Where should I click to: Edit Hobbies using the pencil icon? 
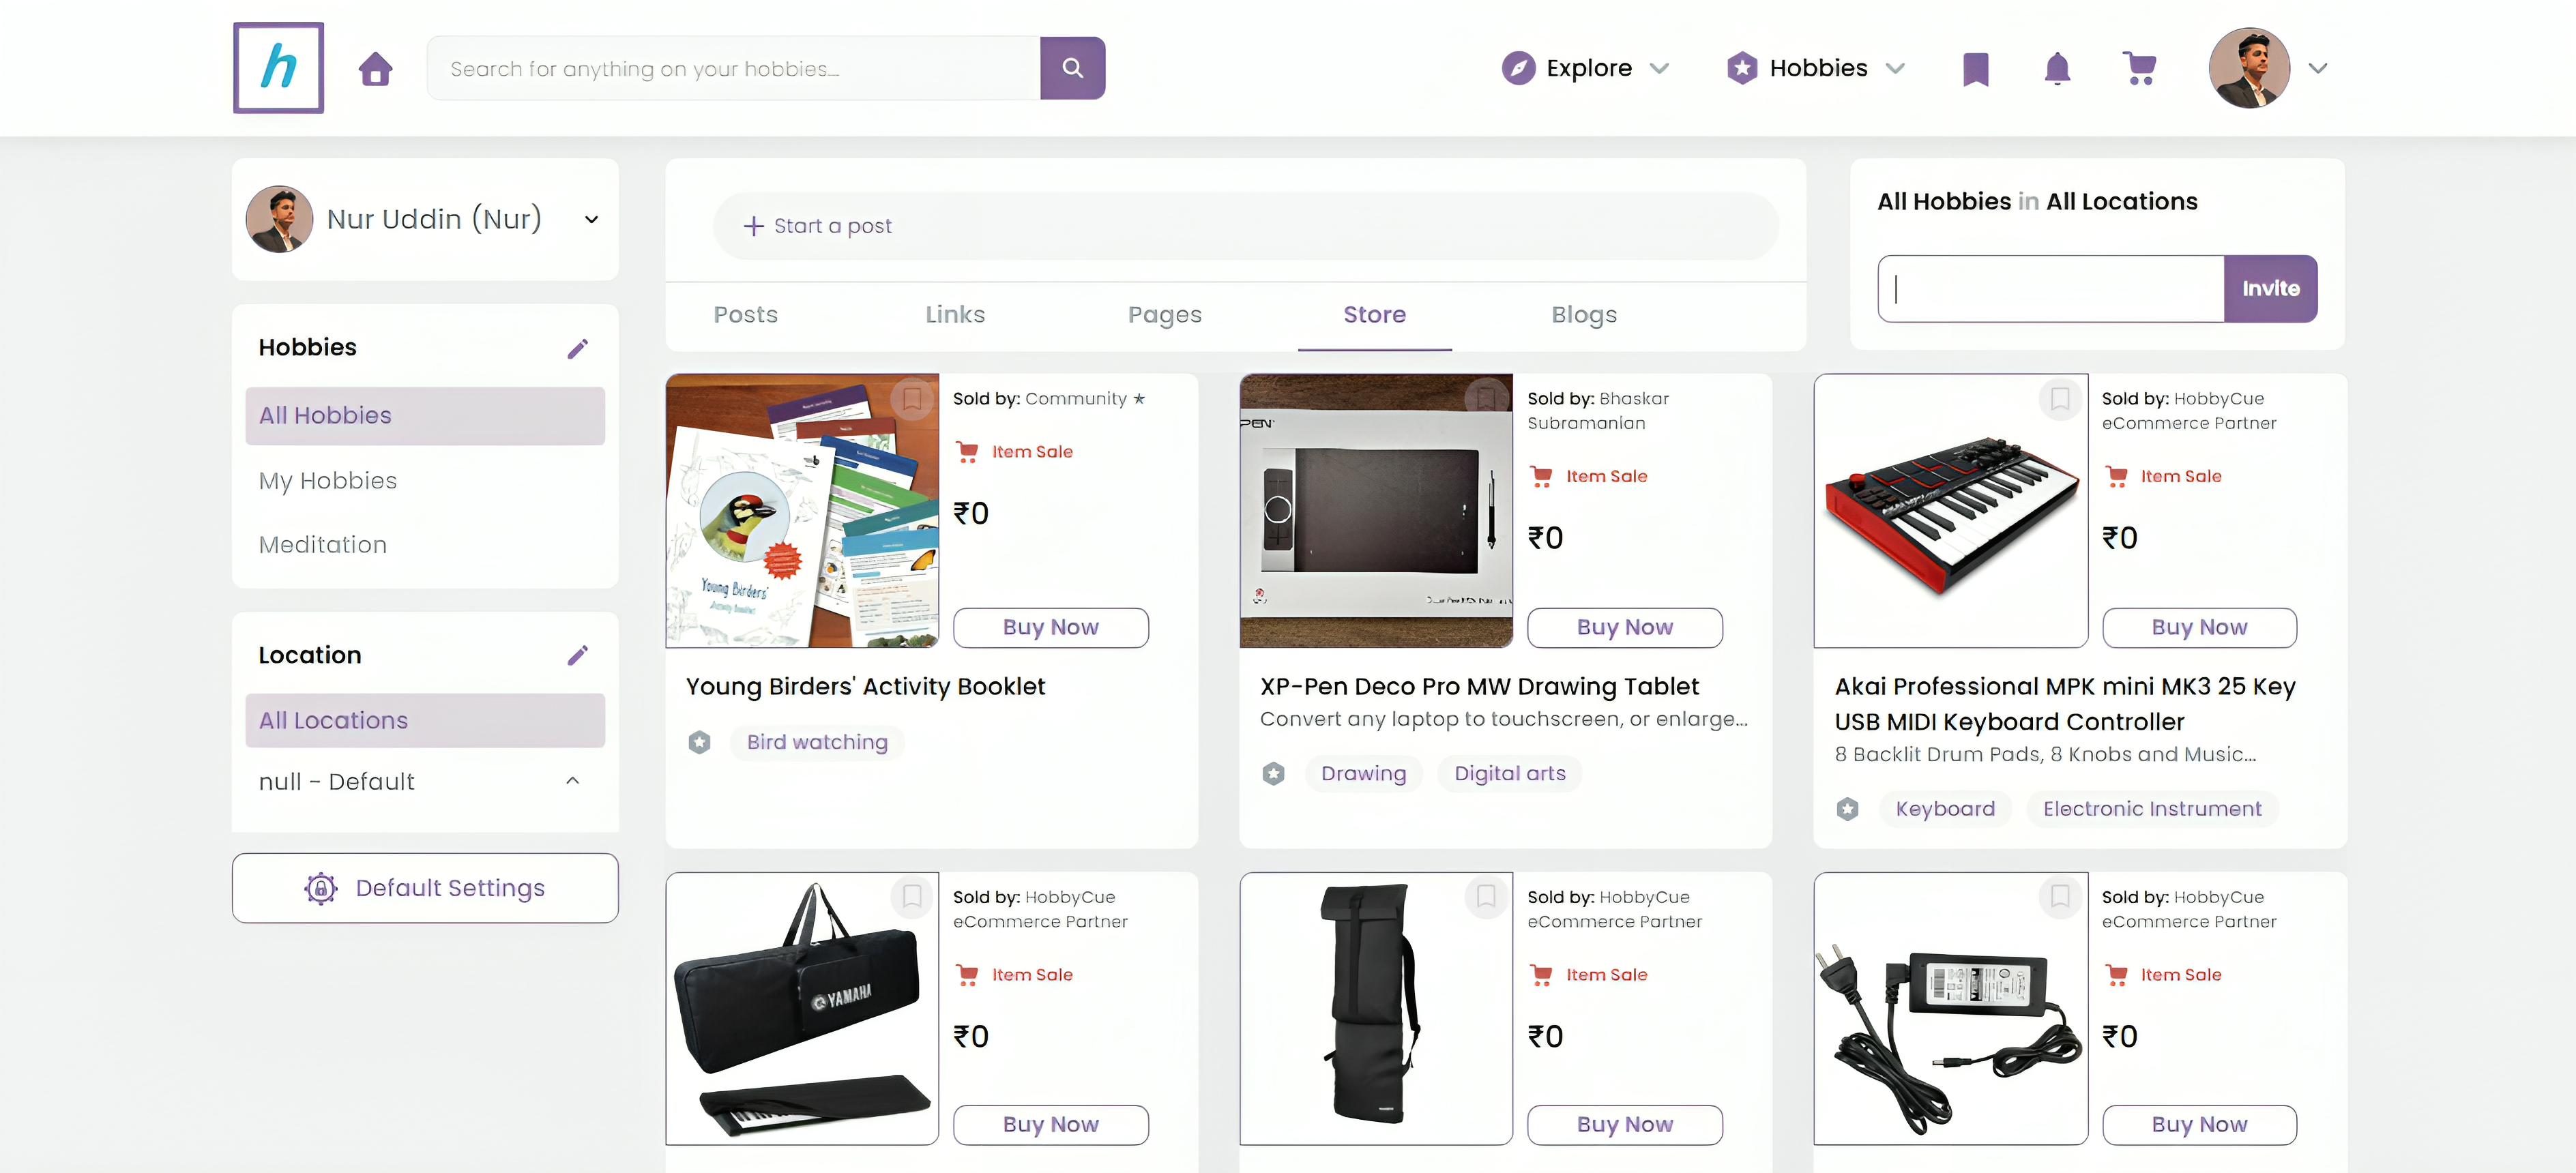click(578, 348)
